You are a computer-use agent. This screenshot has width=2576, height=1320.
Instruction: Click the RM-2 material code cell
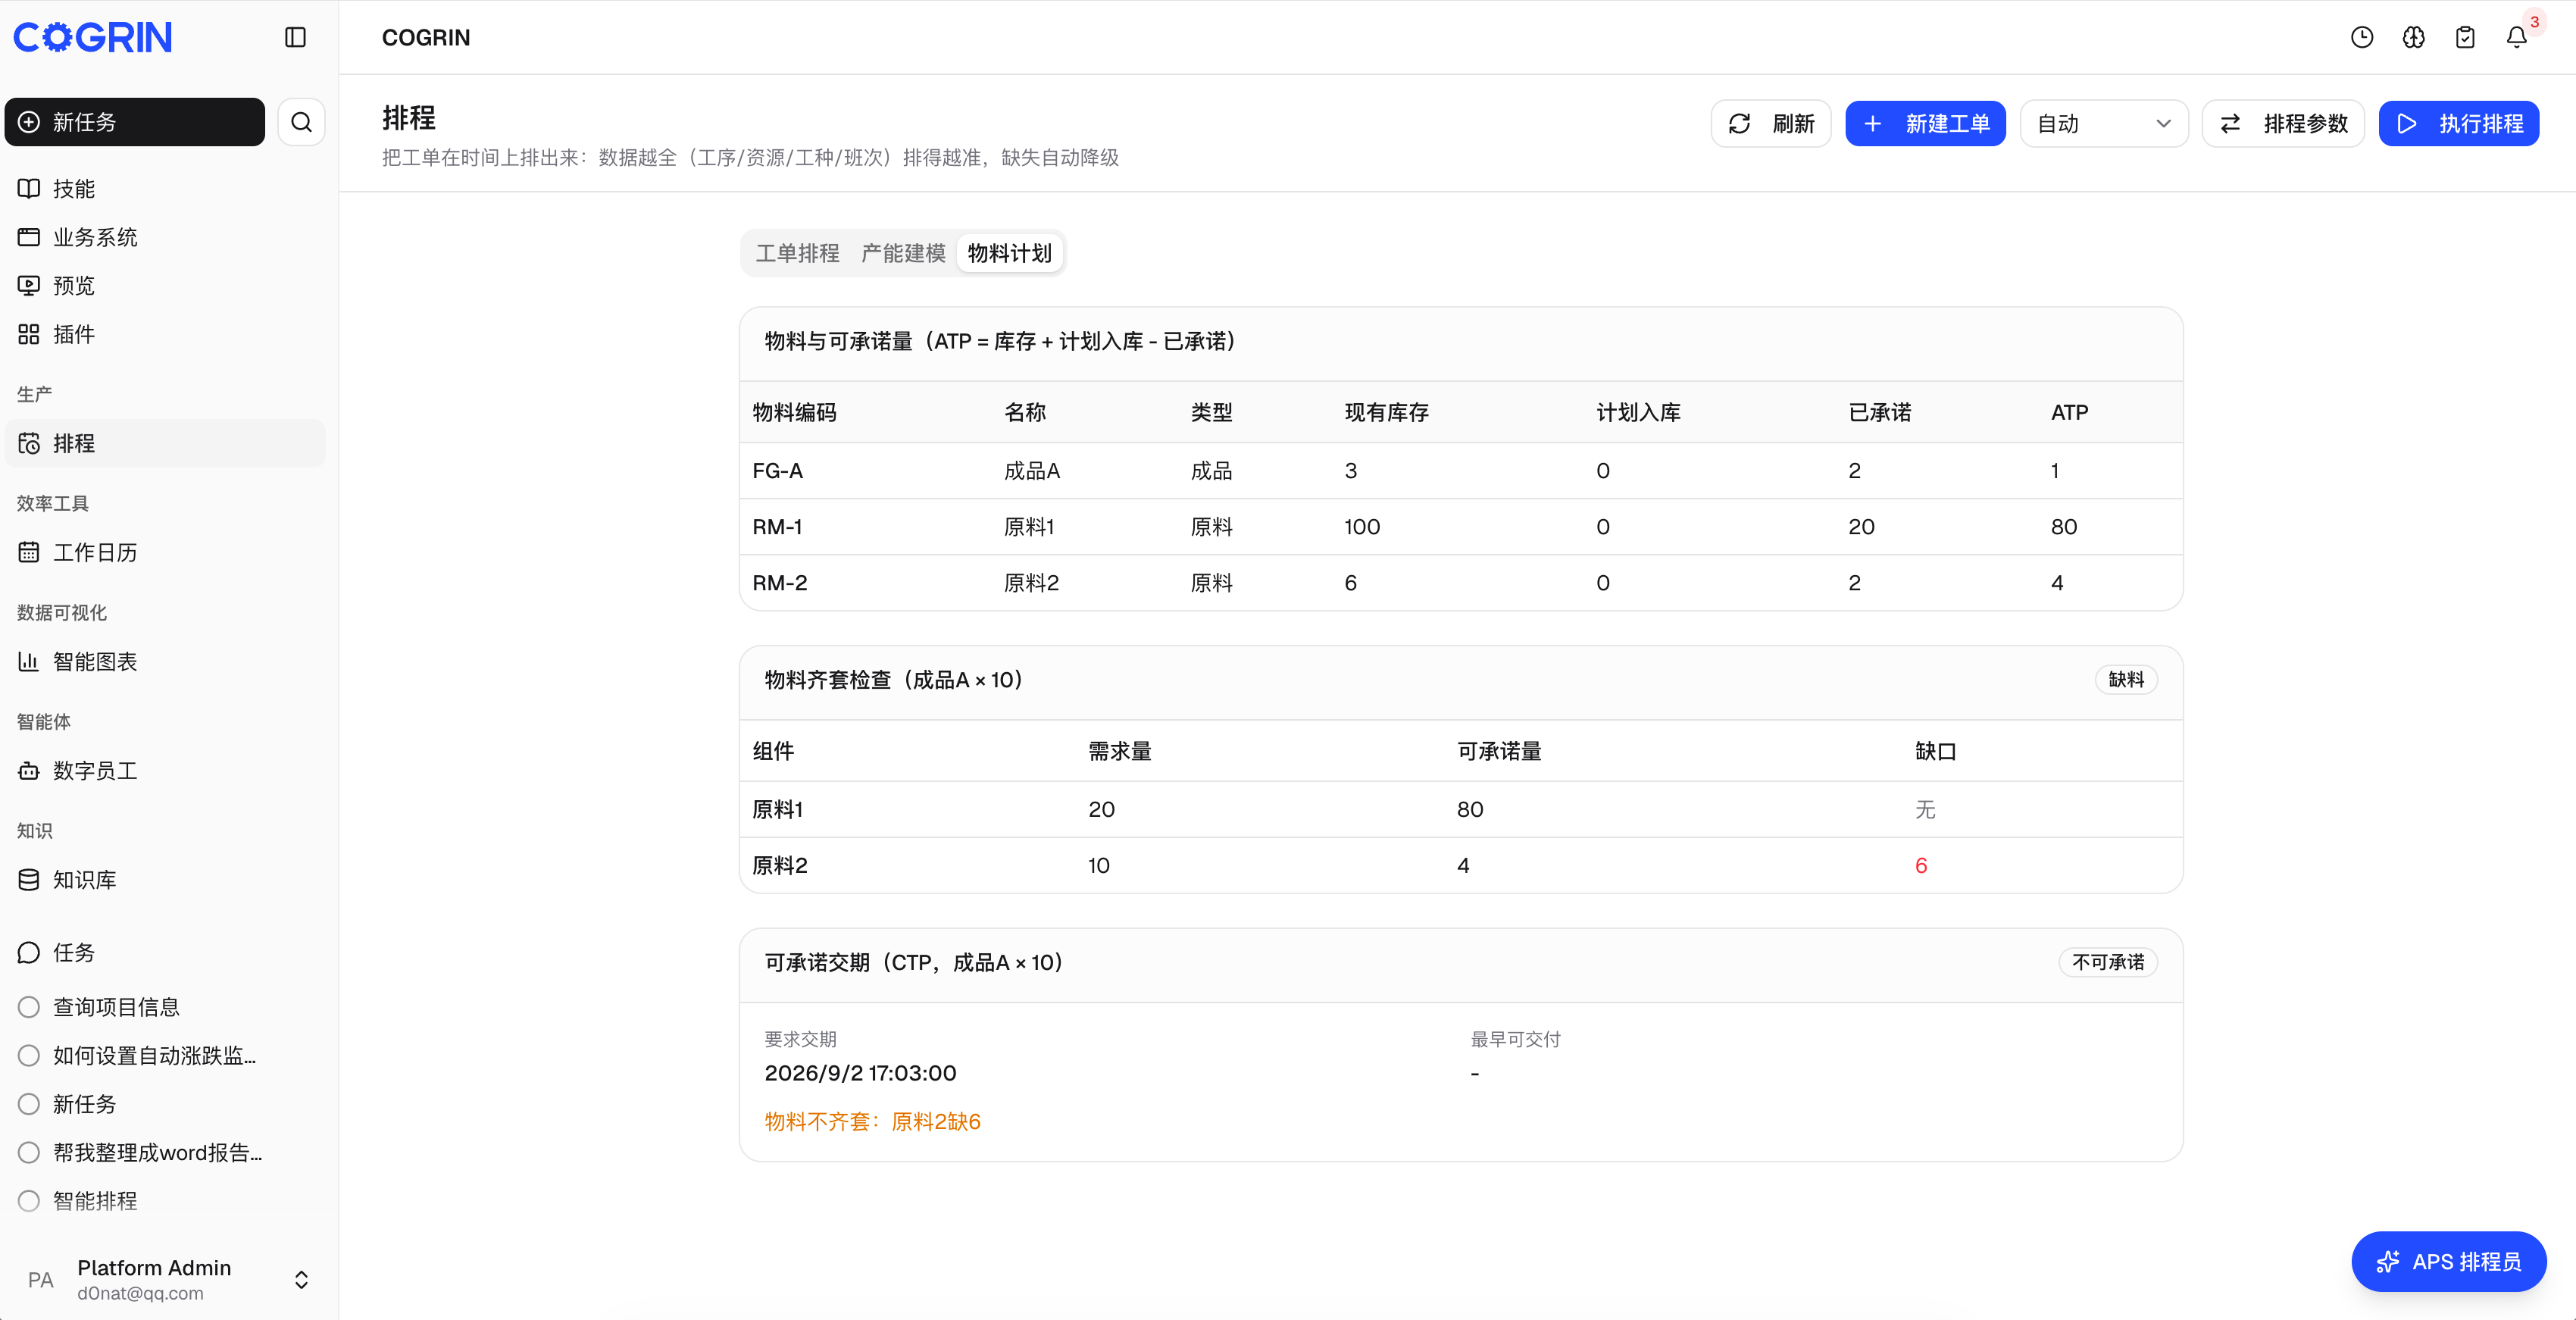tap(779, 583)
